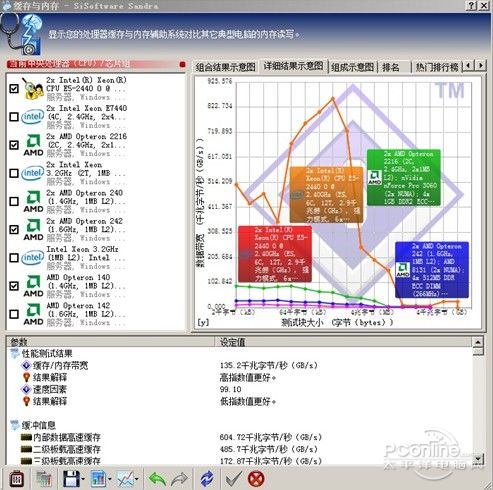This screenshot has width=493, height=490.
Task: Click the stethoscope Sandra logo icon
Action: [21, 34]
